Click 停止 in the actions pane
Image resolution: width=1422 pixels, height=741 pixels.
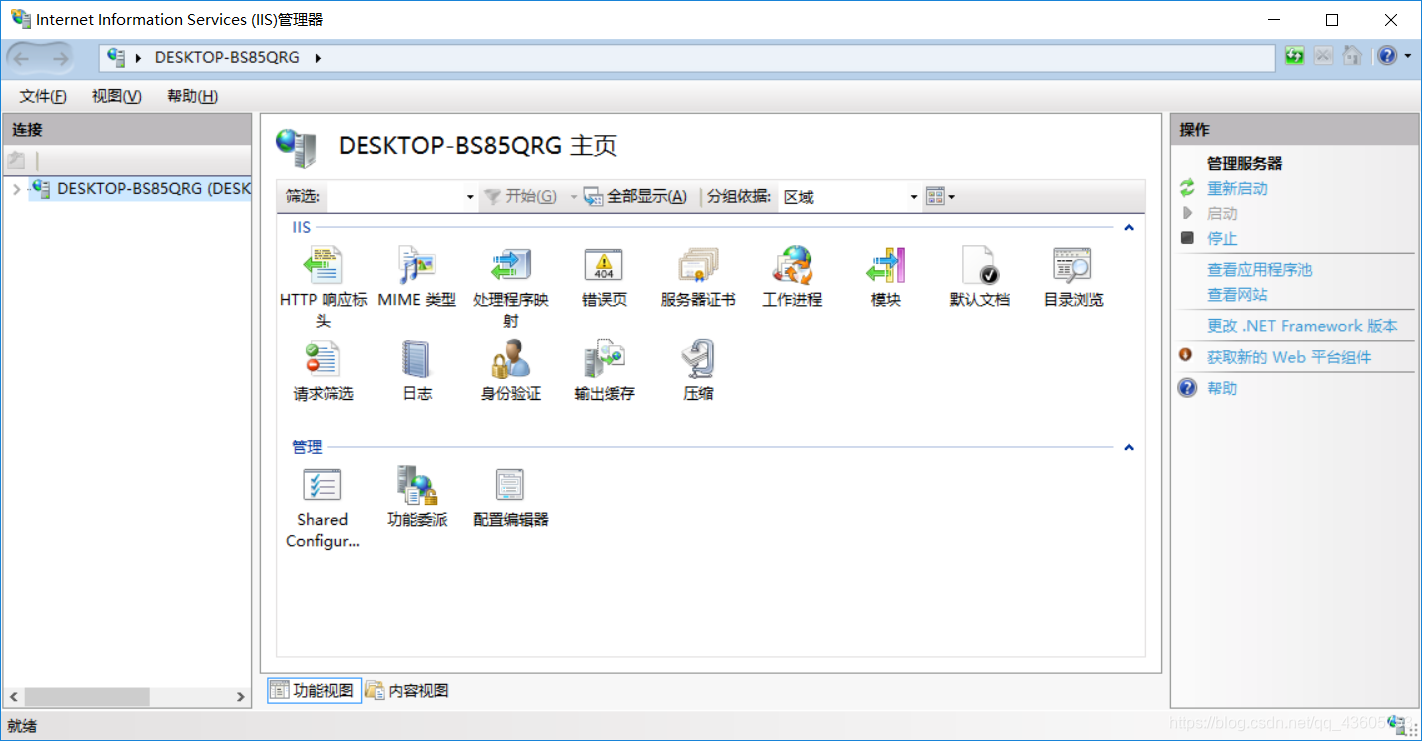point(1222,238)
